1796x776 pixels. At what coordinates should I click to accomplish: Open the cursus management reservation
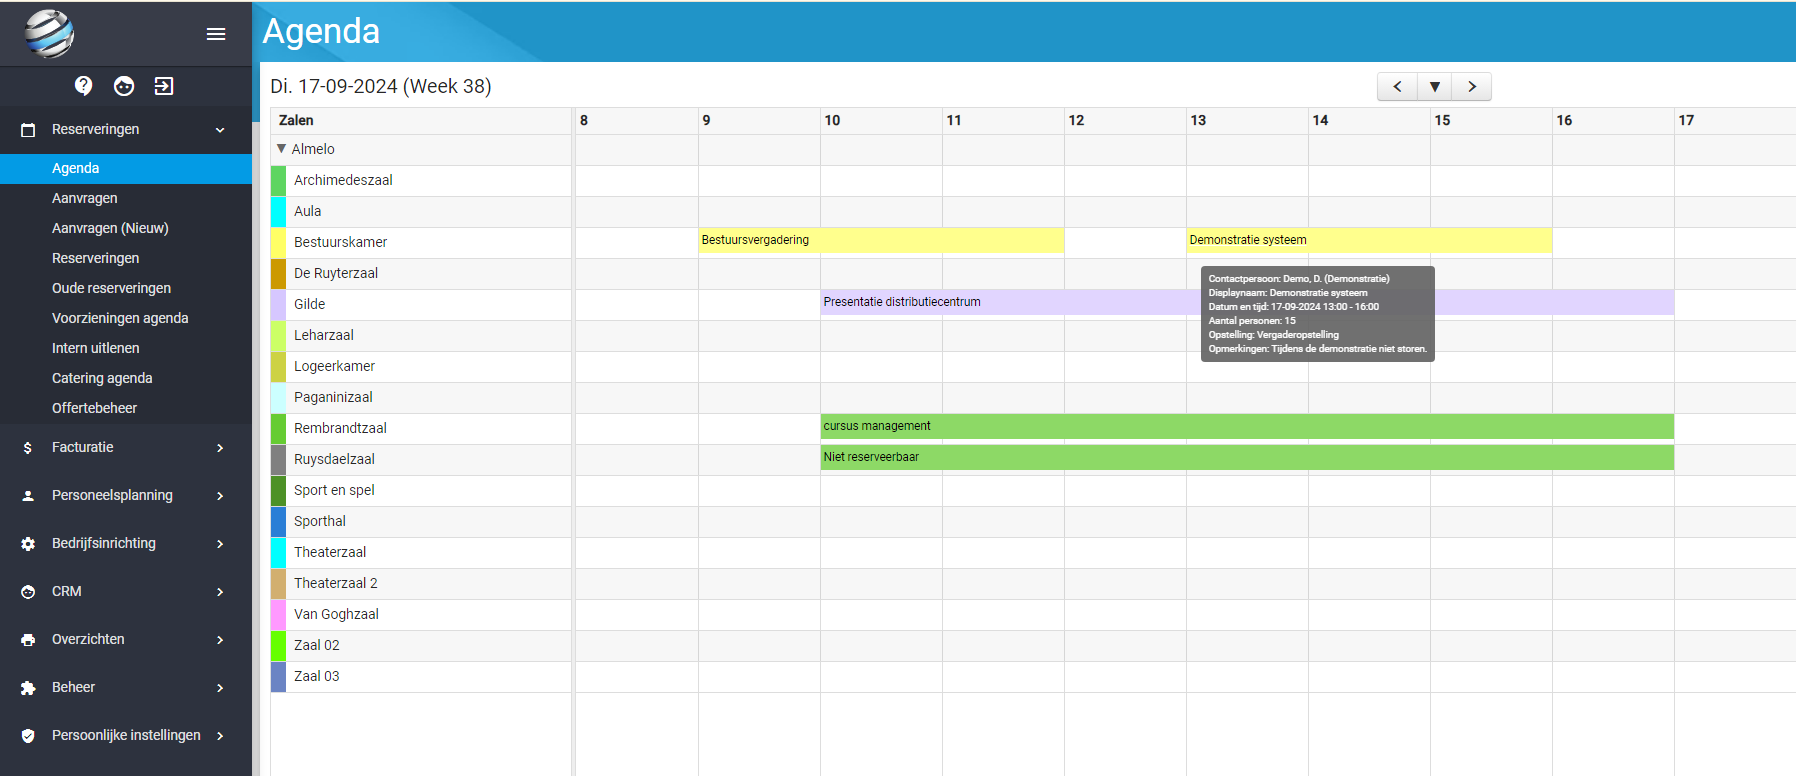[x=1247, y=426]
